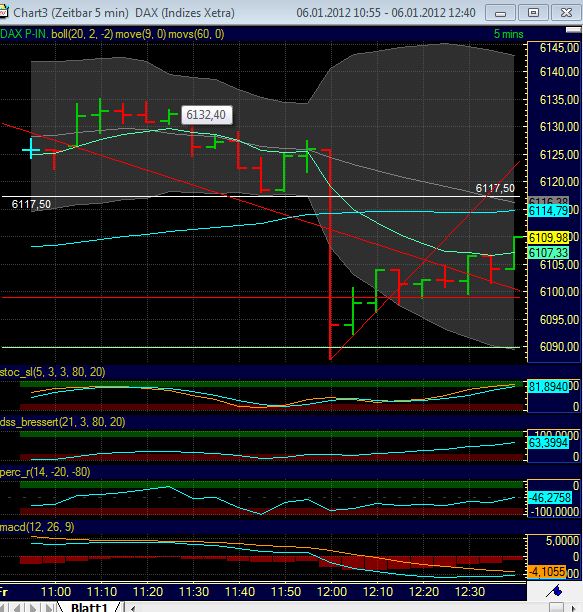Click the 6145,00 price axis label
The image size is (583, 612).
tap(559, 48)
